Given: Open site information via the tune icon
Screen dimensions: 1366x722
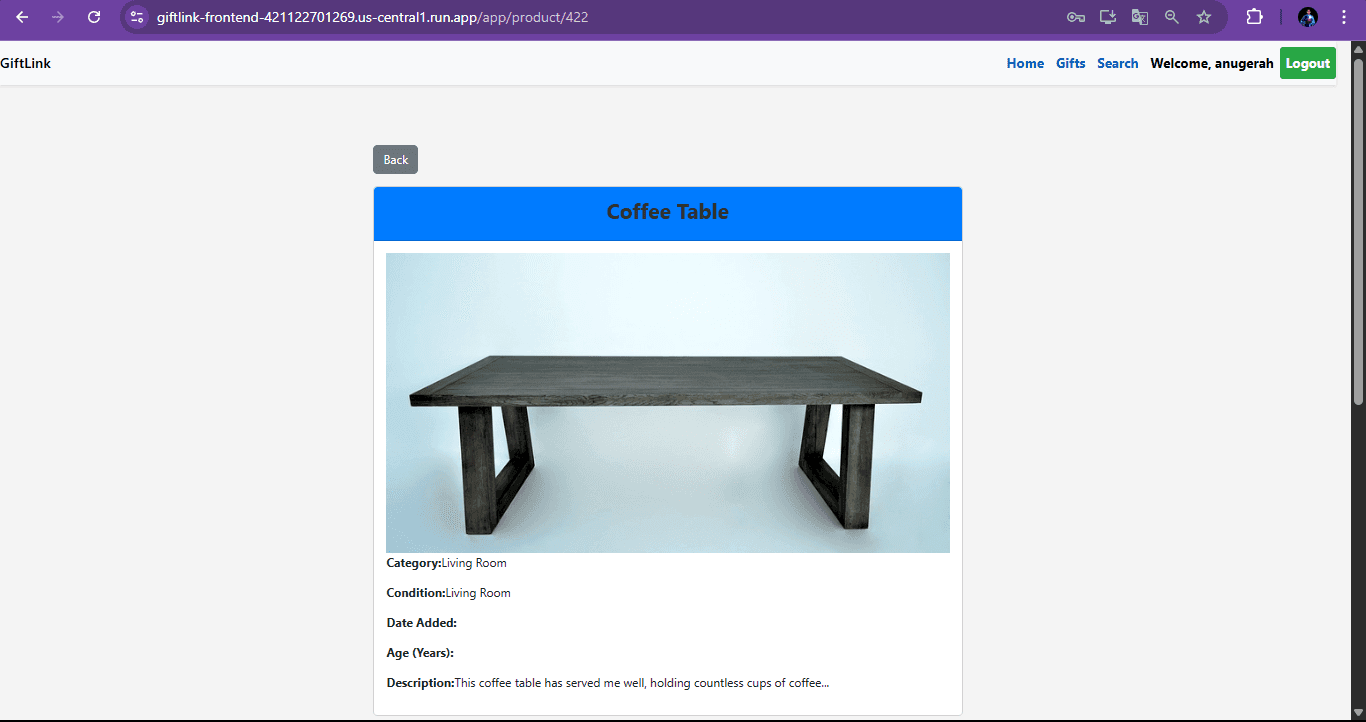Looking at the screenshot, I should tap(135, 17).
